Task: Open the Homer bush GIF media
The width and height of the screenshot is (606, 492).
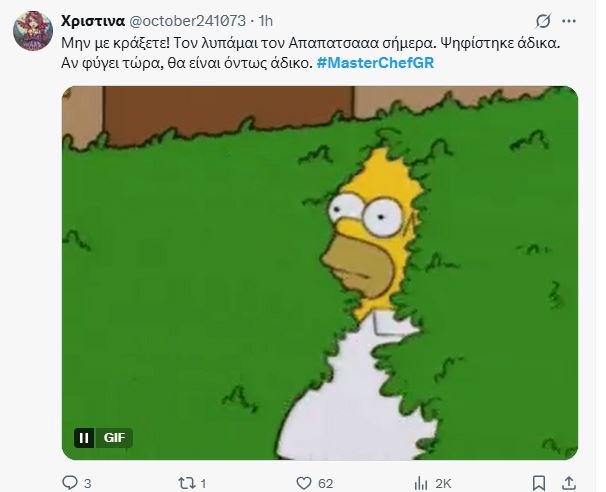Action: coord(320,273)
